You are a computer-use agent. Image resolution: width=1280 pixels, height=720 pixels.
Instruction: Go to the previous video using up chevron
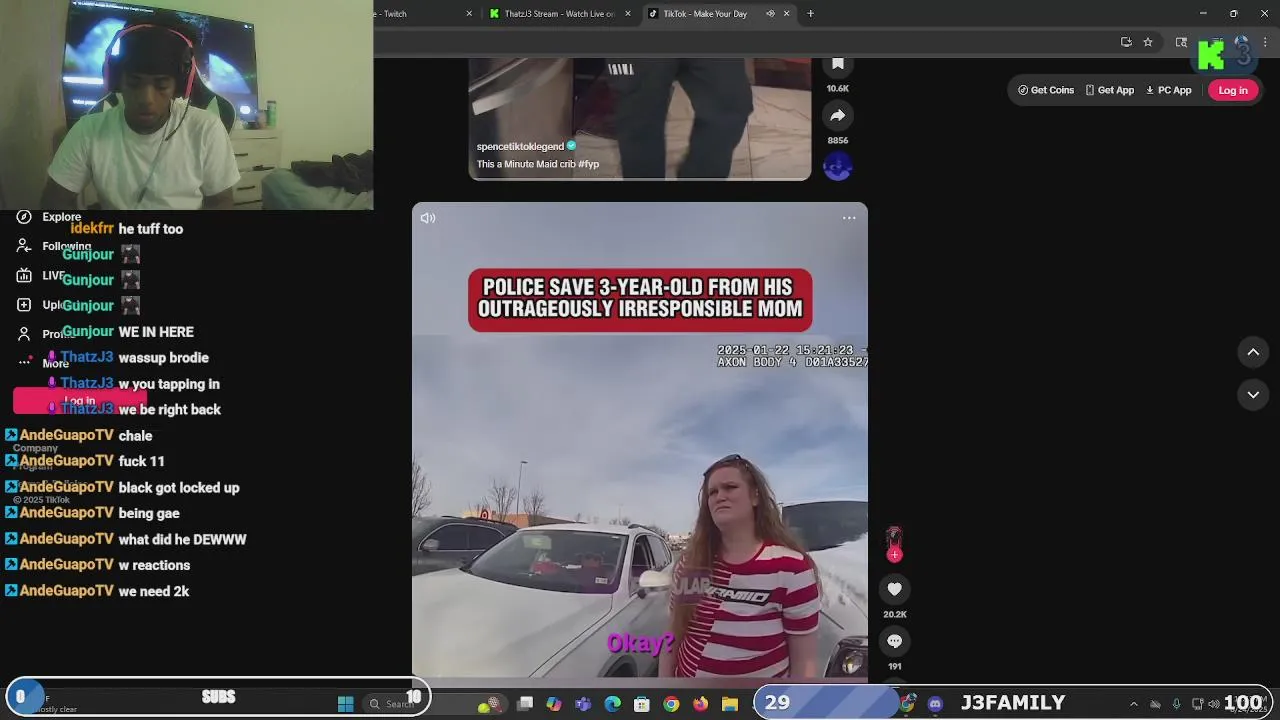[x=1253, y=352]
